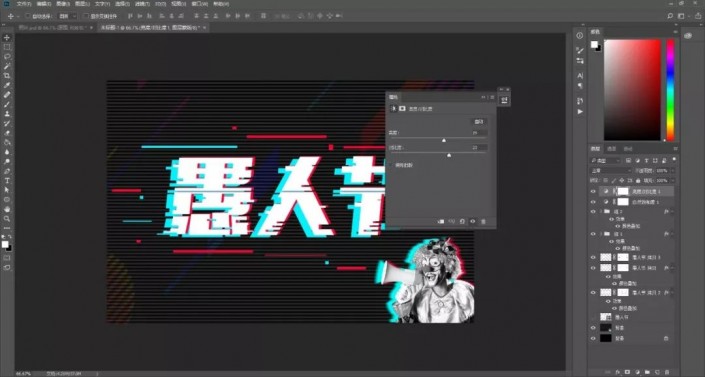The image size is (705, 377).
Task: Select the Path Selection arrow tool
Action: click(7, 190)
